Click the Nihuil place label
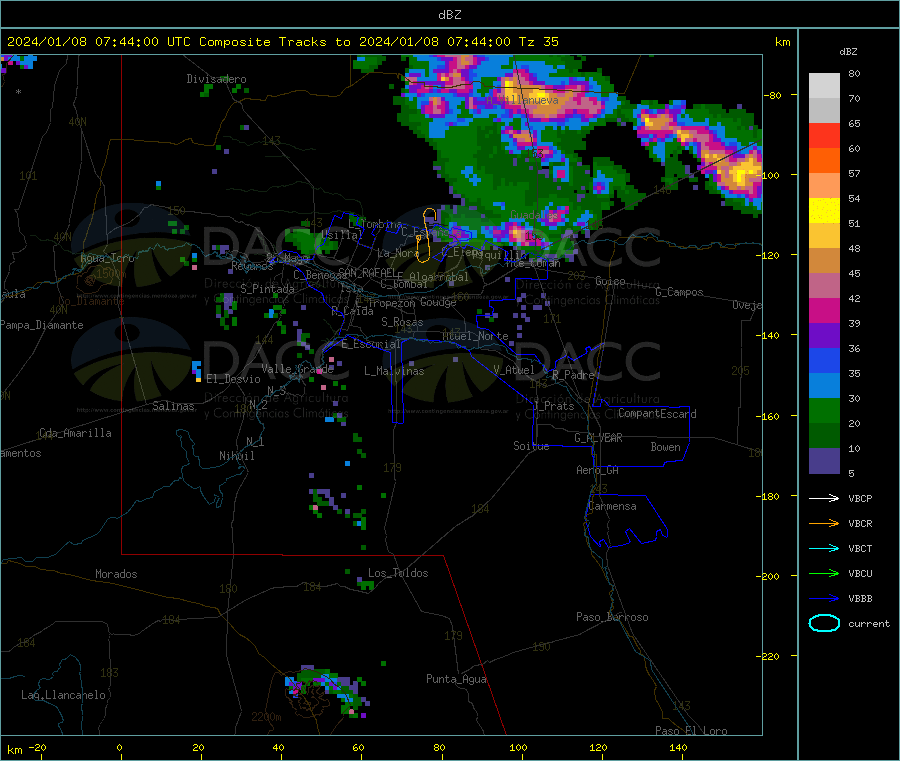Screen dimensions: 900x761 click(x=236, y=456)
